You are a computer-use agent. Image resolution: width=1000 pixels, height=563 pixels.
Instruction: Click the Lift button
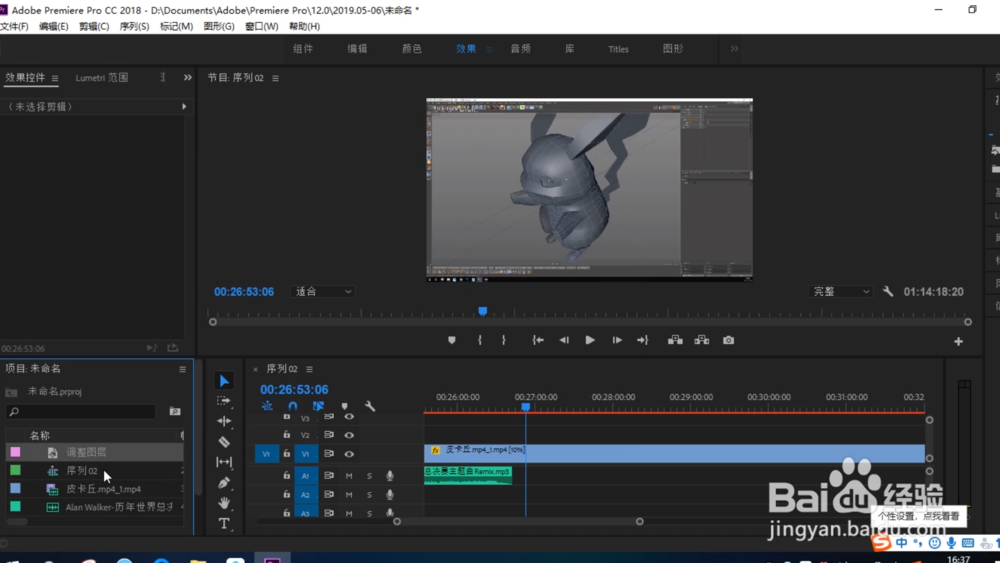coord(675,340)
